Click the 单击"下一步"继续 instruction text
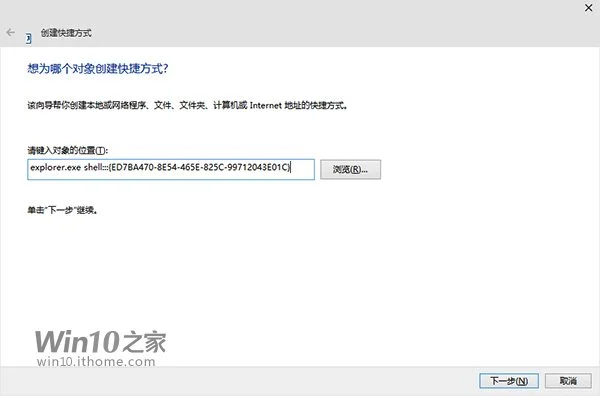The image size is (600, 396). 62,210
